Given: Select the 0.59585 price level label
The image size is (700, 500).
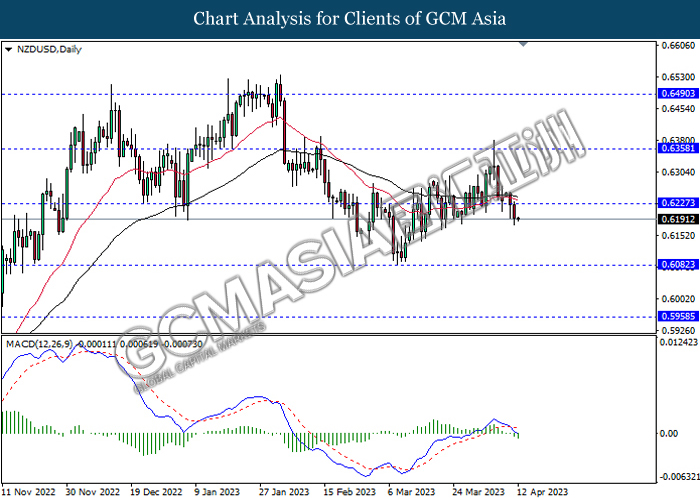Looking at the screenshot, I should (x=678, y=317).
